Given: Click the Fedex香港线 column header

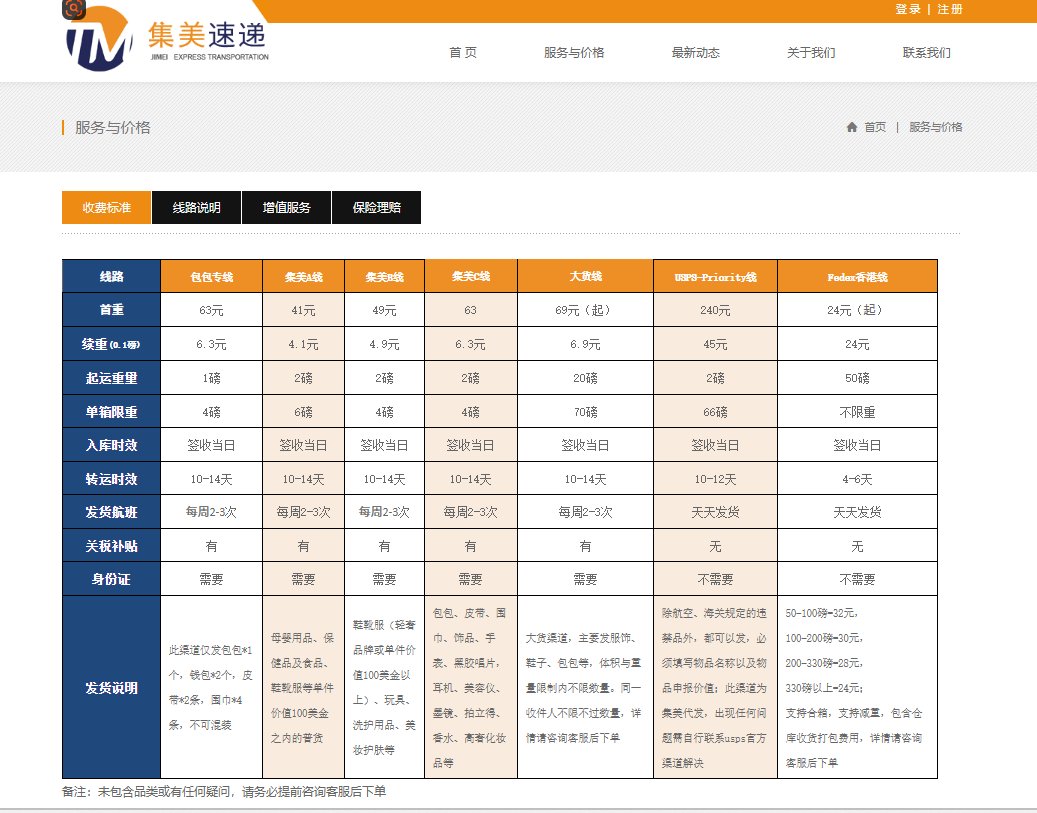Looking at the screenshot, I should (856, 275).
